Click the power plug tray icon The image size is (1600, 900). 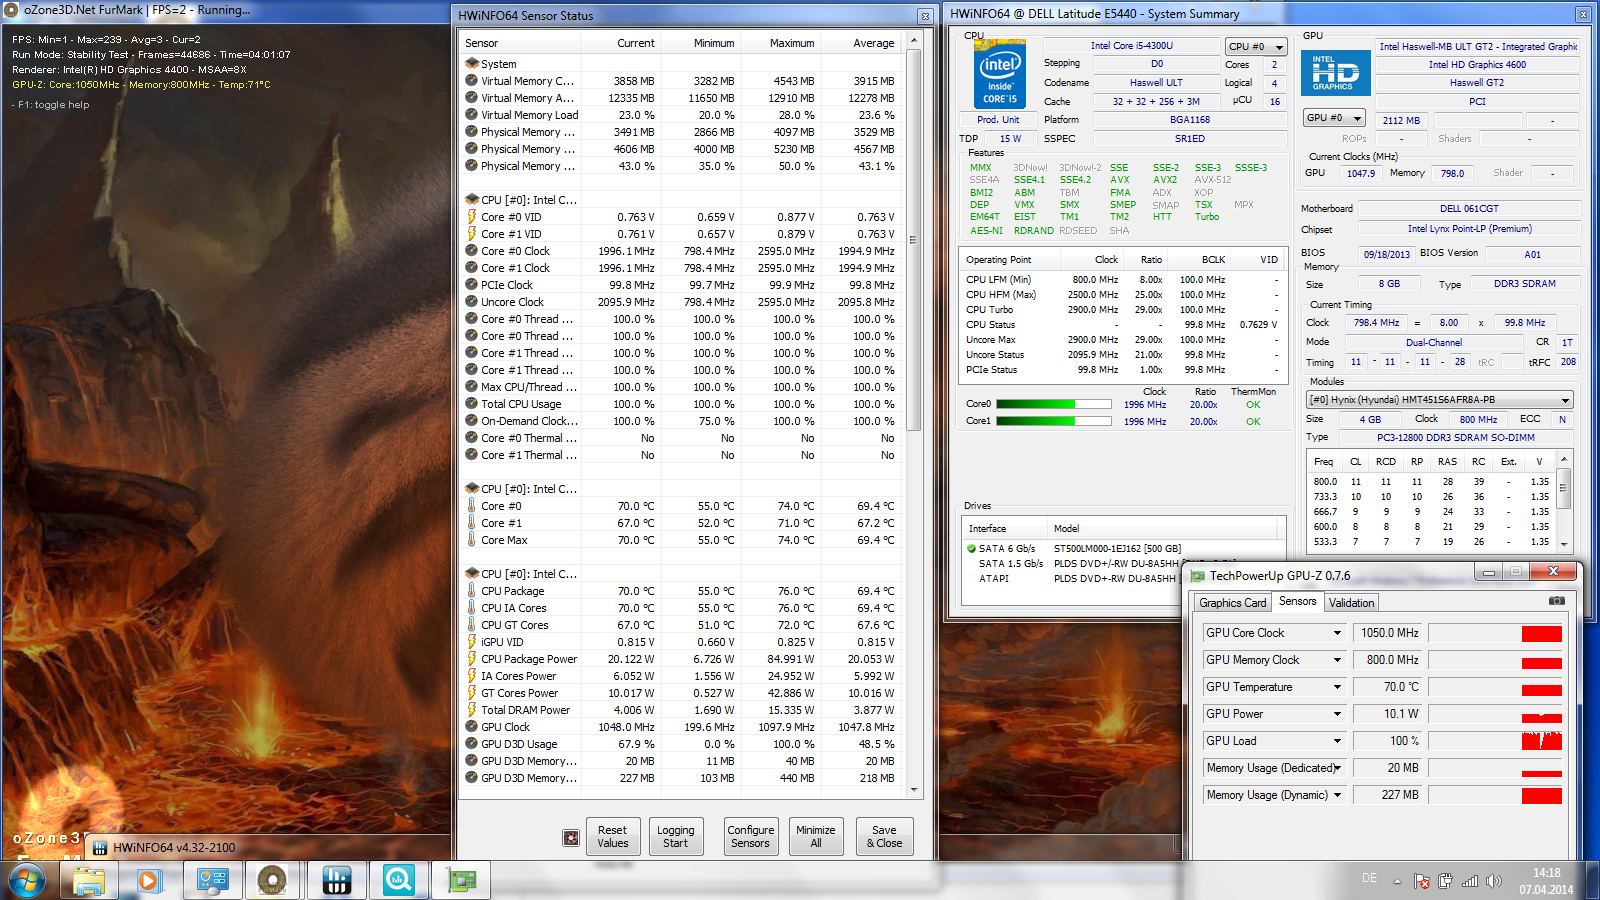pyautogui.click(x=1445, y=881)
